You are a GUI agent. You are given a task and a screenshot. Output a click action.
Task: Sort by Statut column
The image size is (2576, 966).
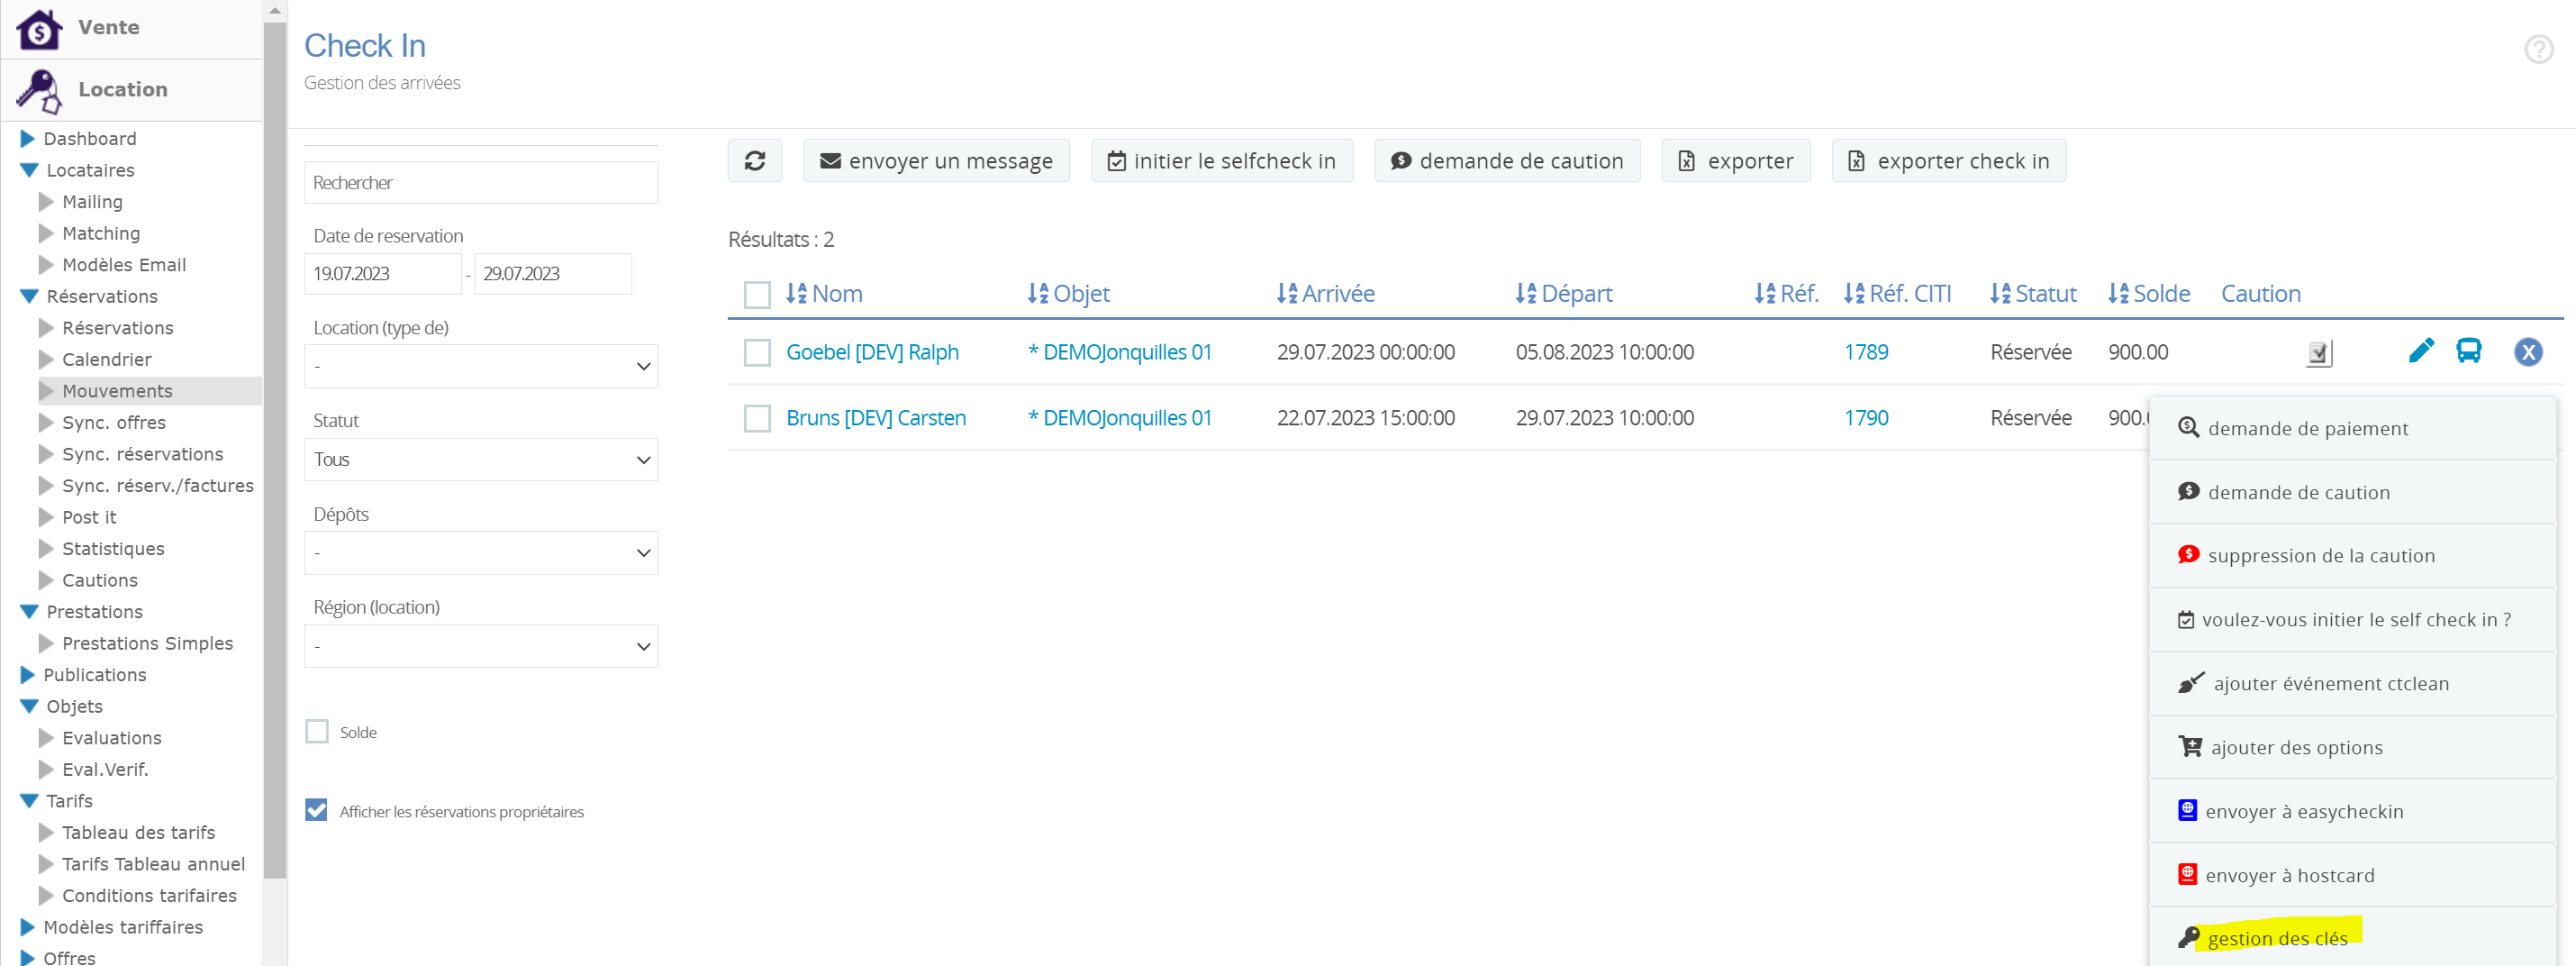[2032, 293]
